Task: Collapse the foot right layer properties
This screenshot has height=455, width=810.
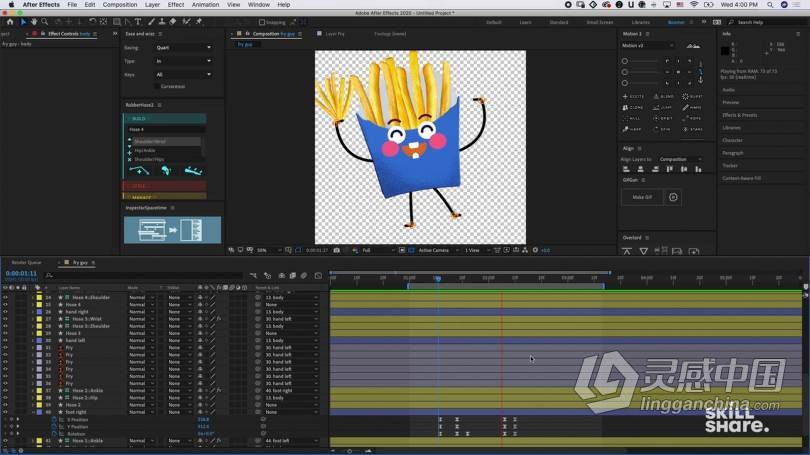Action: [x=33, y=412]
